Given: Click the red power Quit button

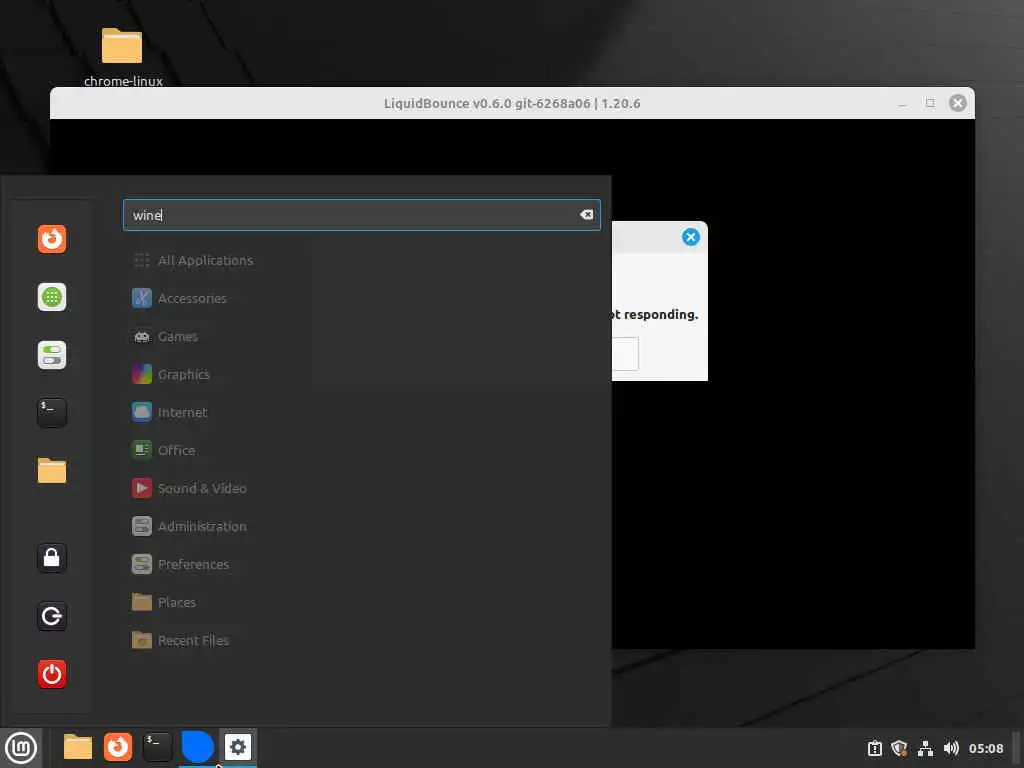Looking at the screenshot, I should [52, 674].
